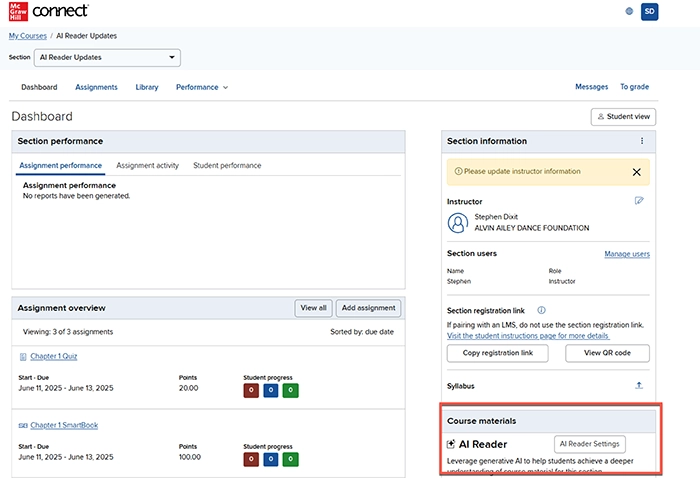Click View all assignments button
Image resolution: width=700 pixels, height=478 pixels.
pos(313,308)
